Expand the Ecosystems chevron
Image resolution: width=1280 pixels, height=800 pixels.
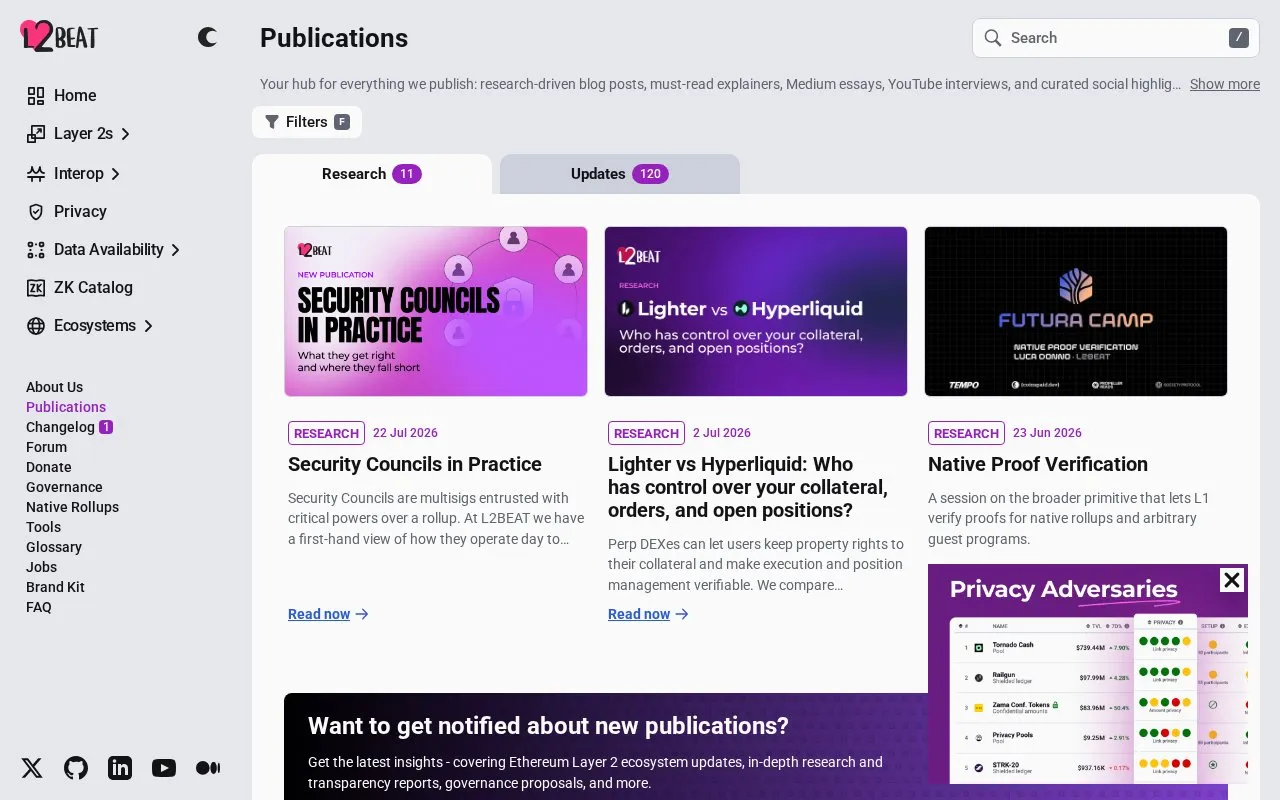click(148, 326)
